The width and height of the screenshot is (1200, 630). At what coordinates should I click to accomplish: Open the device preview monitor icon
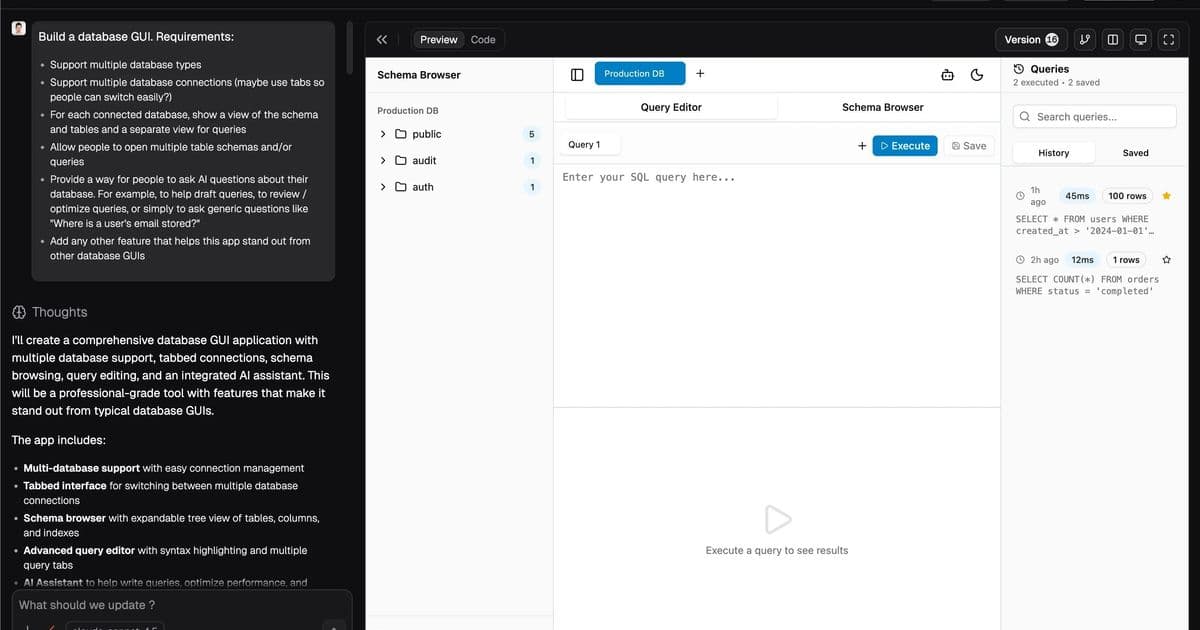coord(1140,39)
